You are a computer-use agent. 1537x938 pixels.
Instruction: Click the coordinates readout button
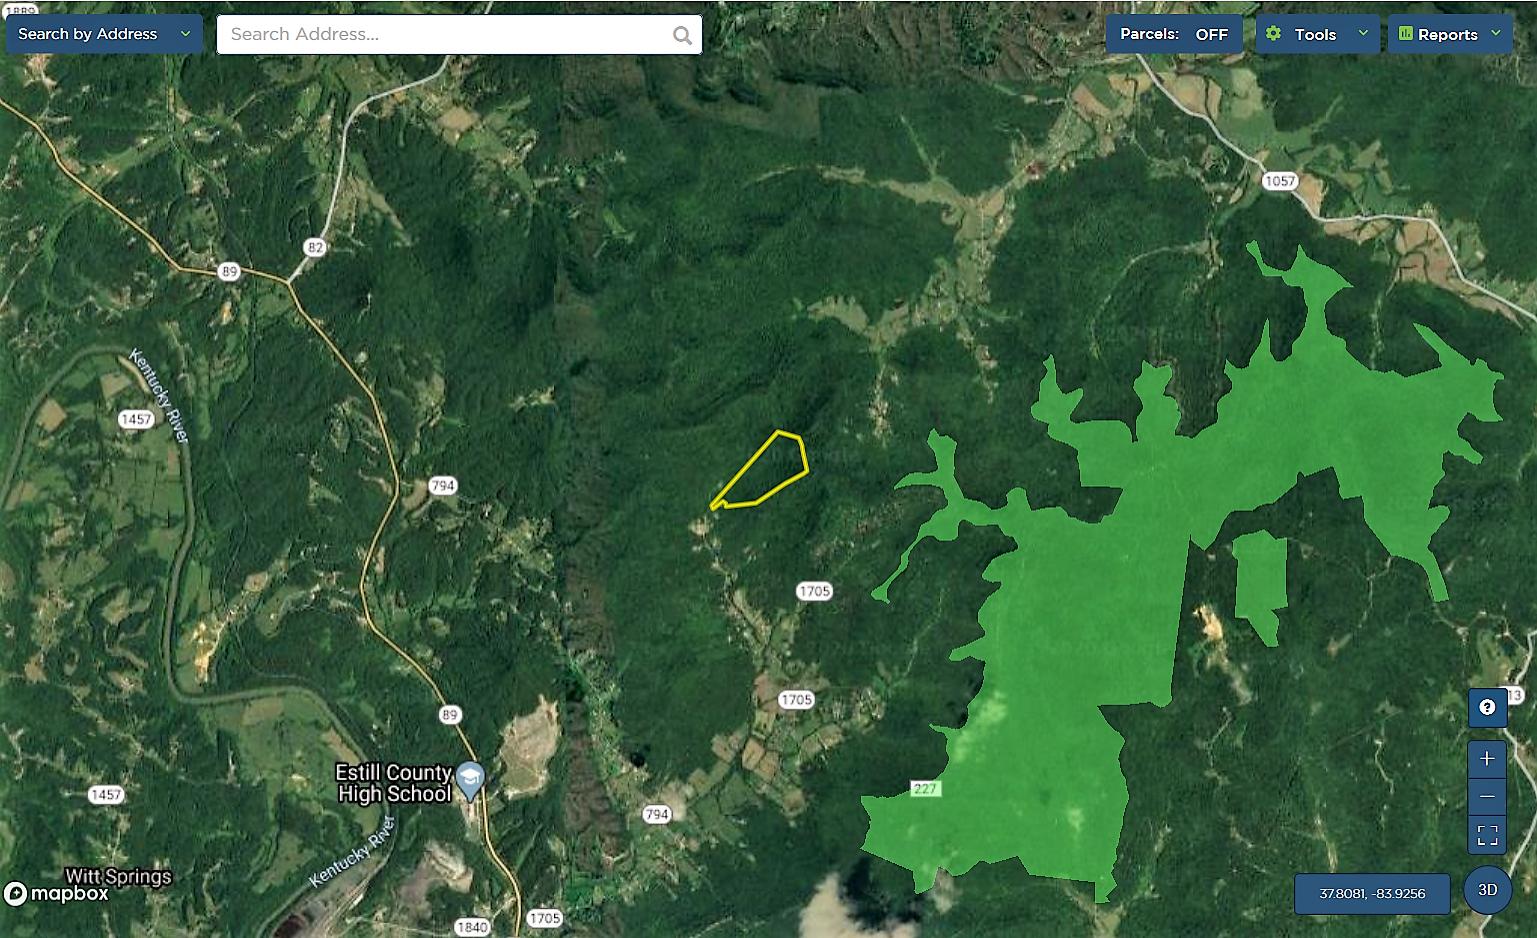(x=1372, y=894)
